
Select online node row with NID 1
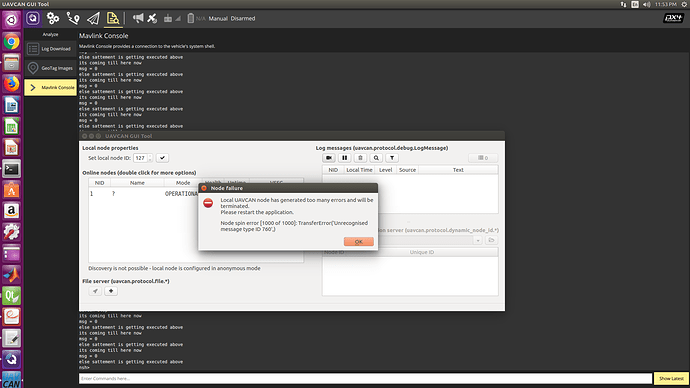pos(144,194)
